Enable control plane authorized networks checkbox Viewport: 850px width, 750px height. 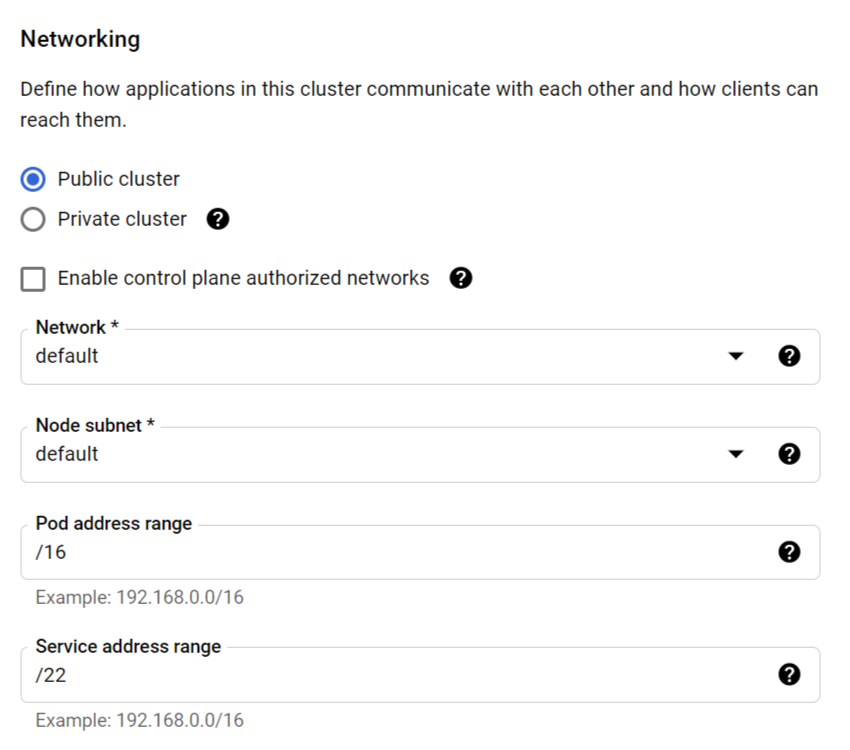pyautogui.click(x=33, y=279)
